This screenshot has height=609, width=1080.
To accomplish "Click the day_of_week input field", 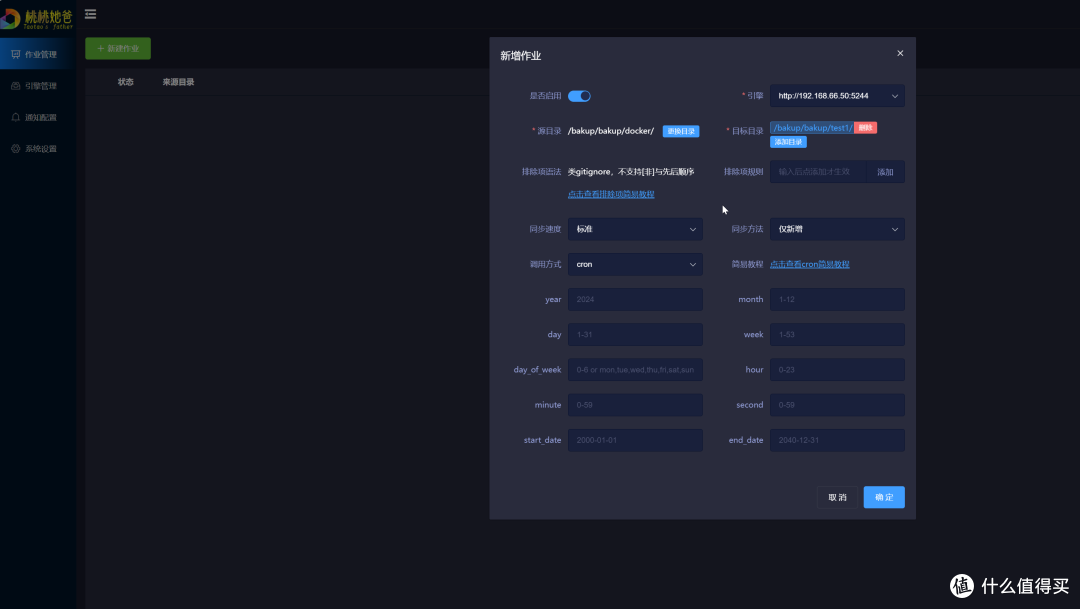I will click(x=635, y=369).
